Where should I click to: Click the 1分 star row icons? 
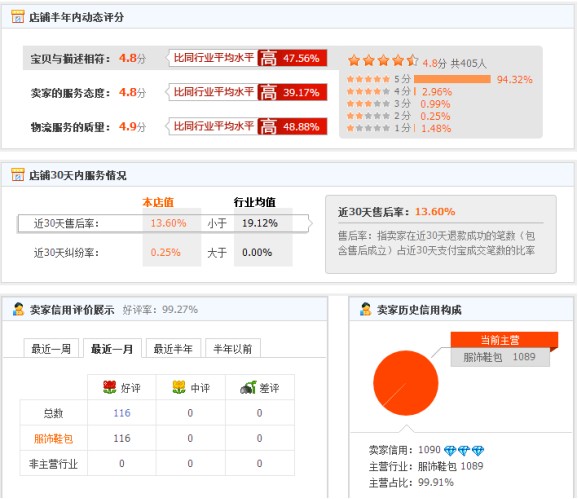tap(368, 128)
